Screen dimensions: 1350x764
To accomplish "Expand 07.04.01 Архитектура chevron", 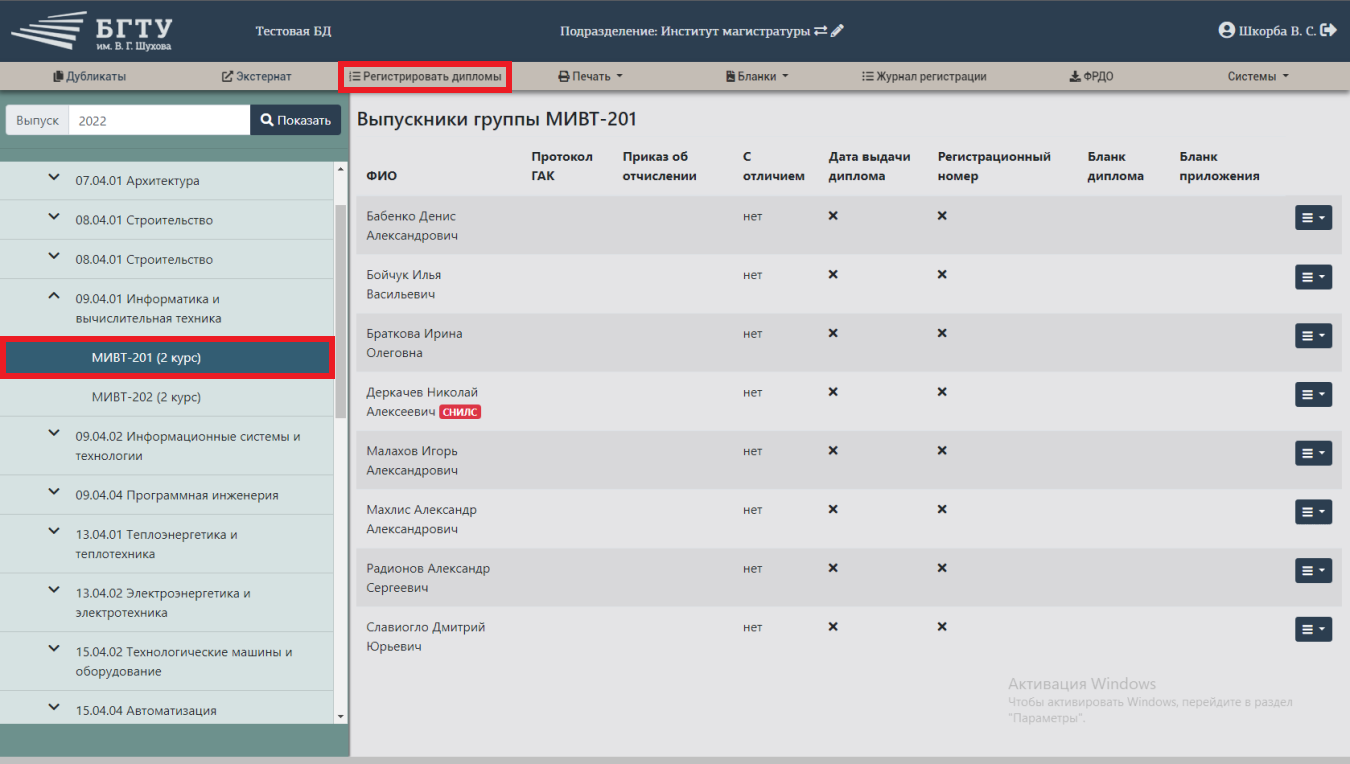I will click(x=53, y=179).
